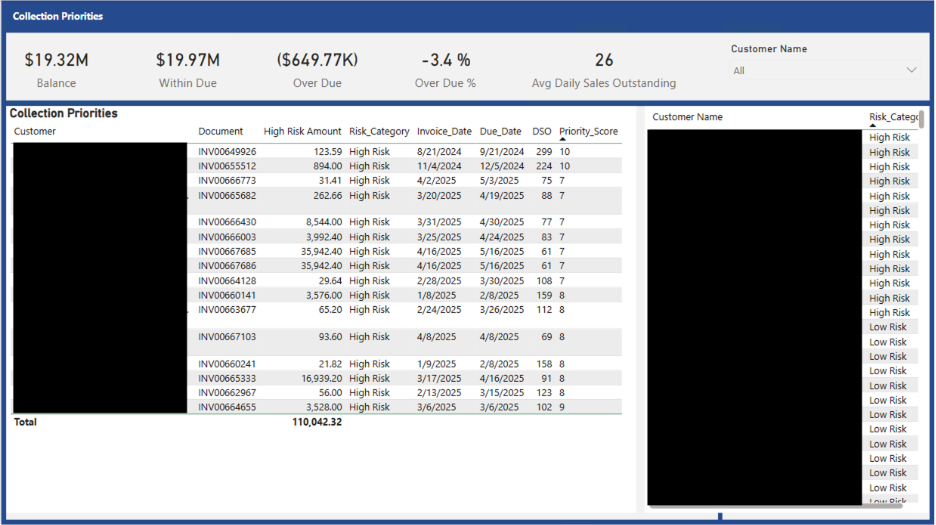This screenshot has height=525, width=936.
Task: Select invoice row INV00665333
Action: click(227, 379)
